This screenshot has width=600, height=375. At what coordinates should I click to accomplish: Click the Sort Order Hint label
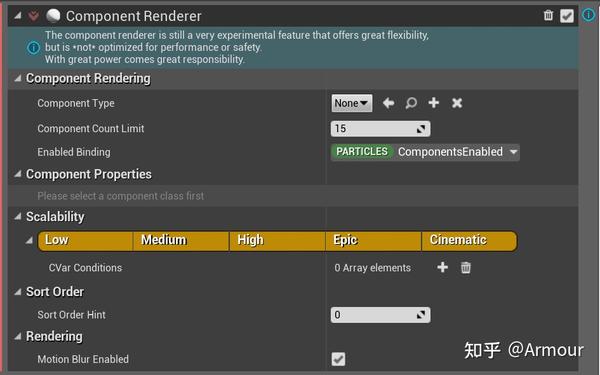[x=71, y=315]
